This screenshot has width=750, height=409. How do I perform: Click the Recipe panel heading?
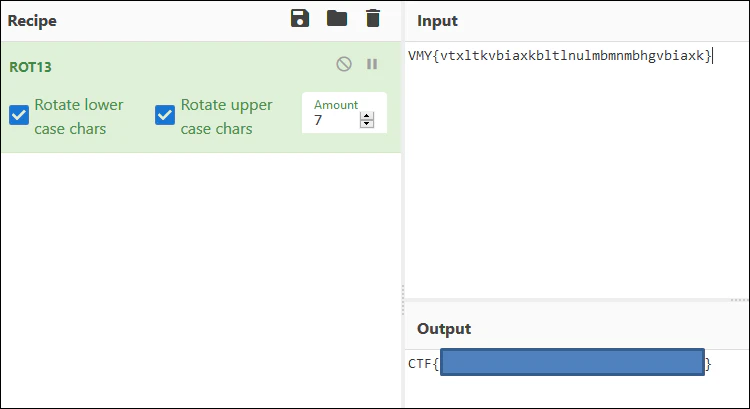tap(32, 21)
